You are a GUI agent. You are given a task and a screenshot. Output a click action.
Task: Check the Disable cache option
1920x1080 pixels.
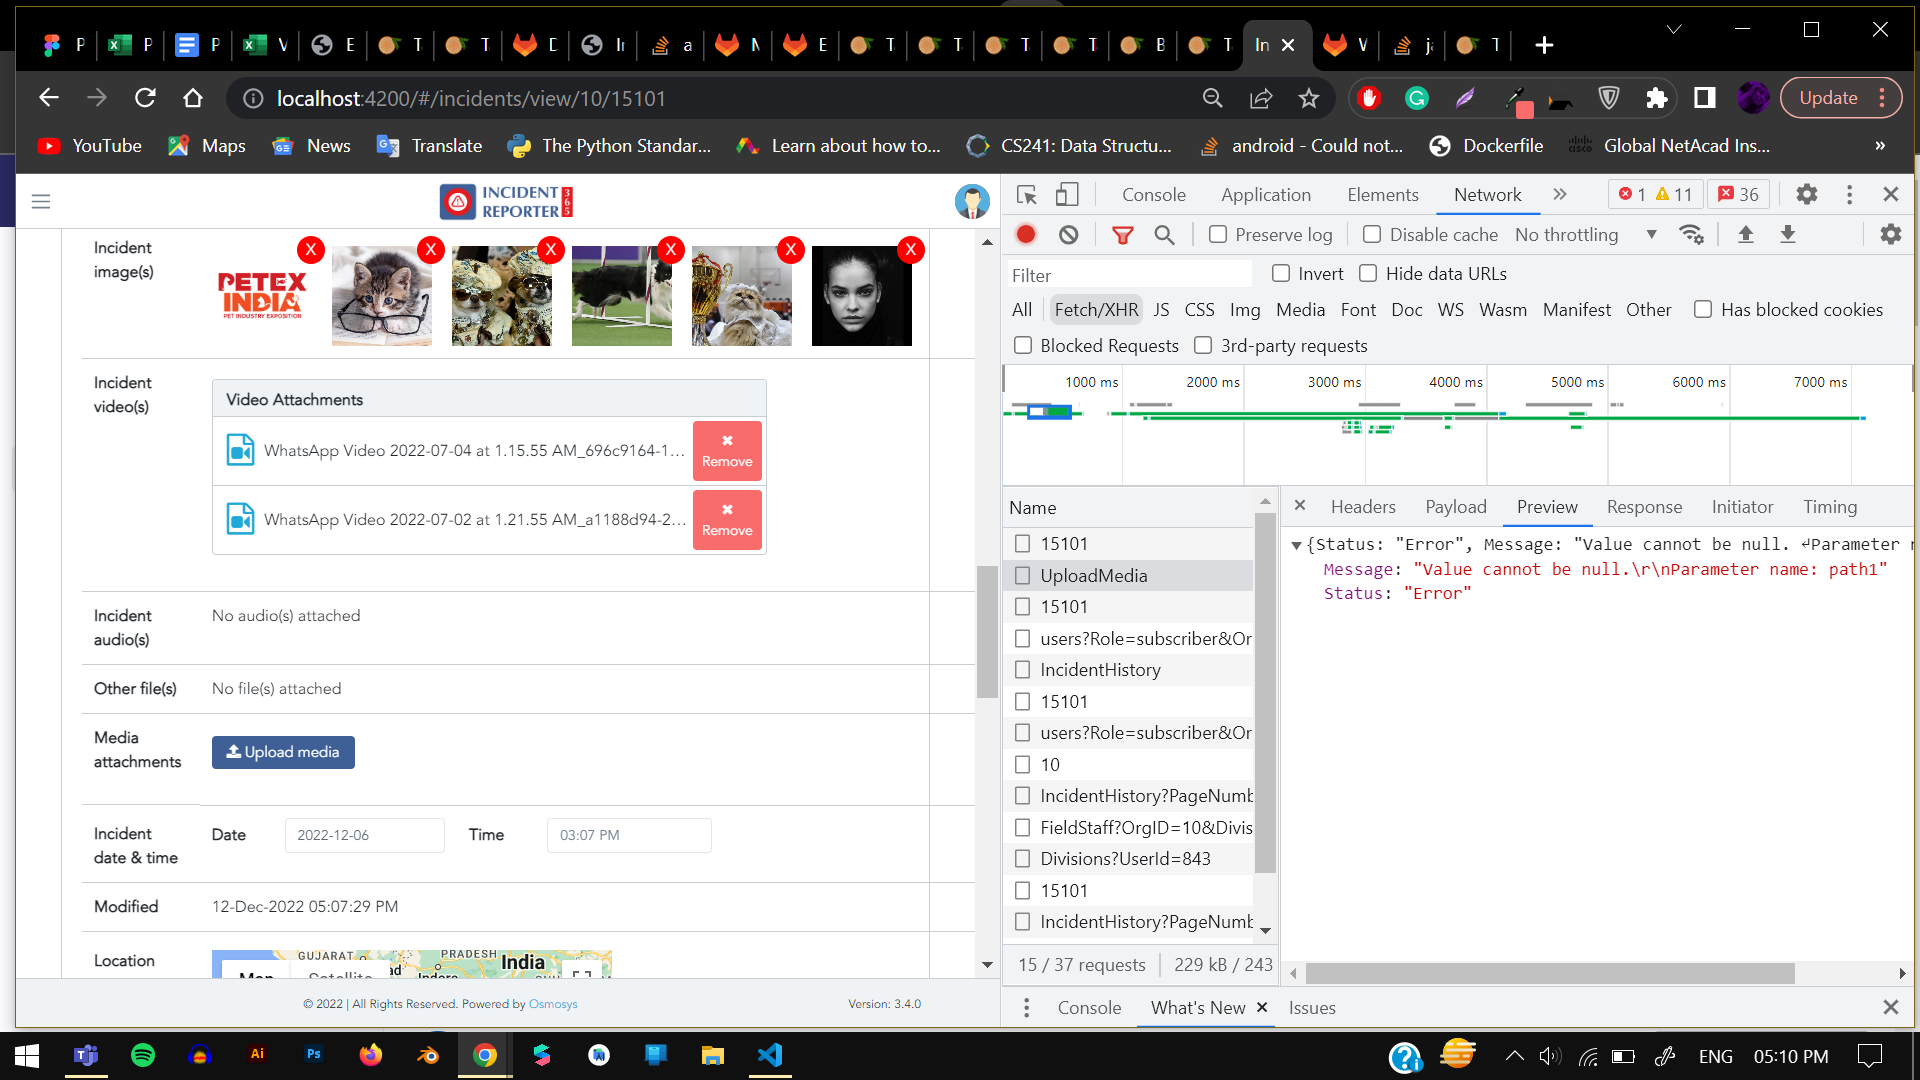[x=1372, y=234]
